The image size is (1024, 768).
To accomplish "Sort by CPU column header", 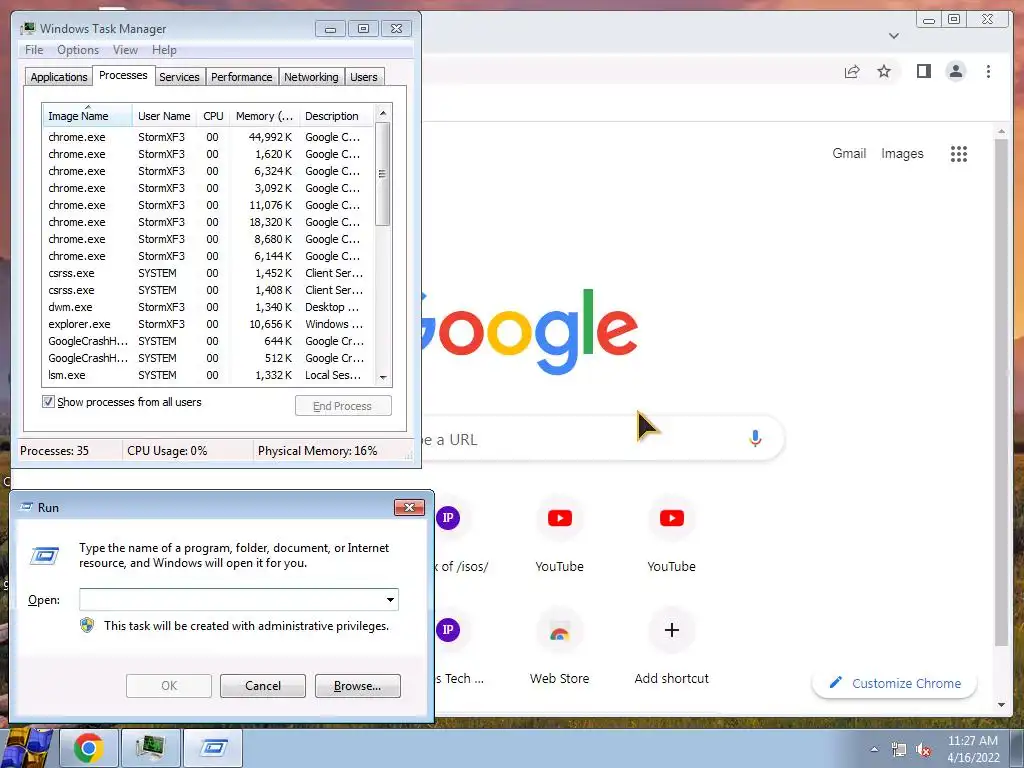I will click(x=213, y=116).
